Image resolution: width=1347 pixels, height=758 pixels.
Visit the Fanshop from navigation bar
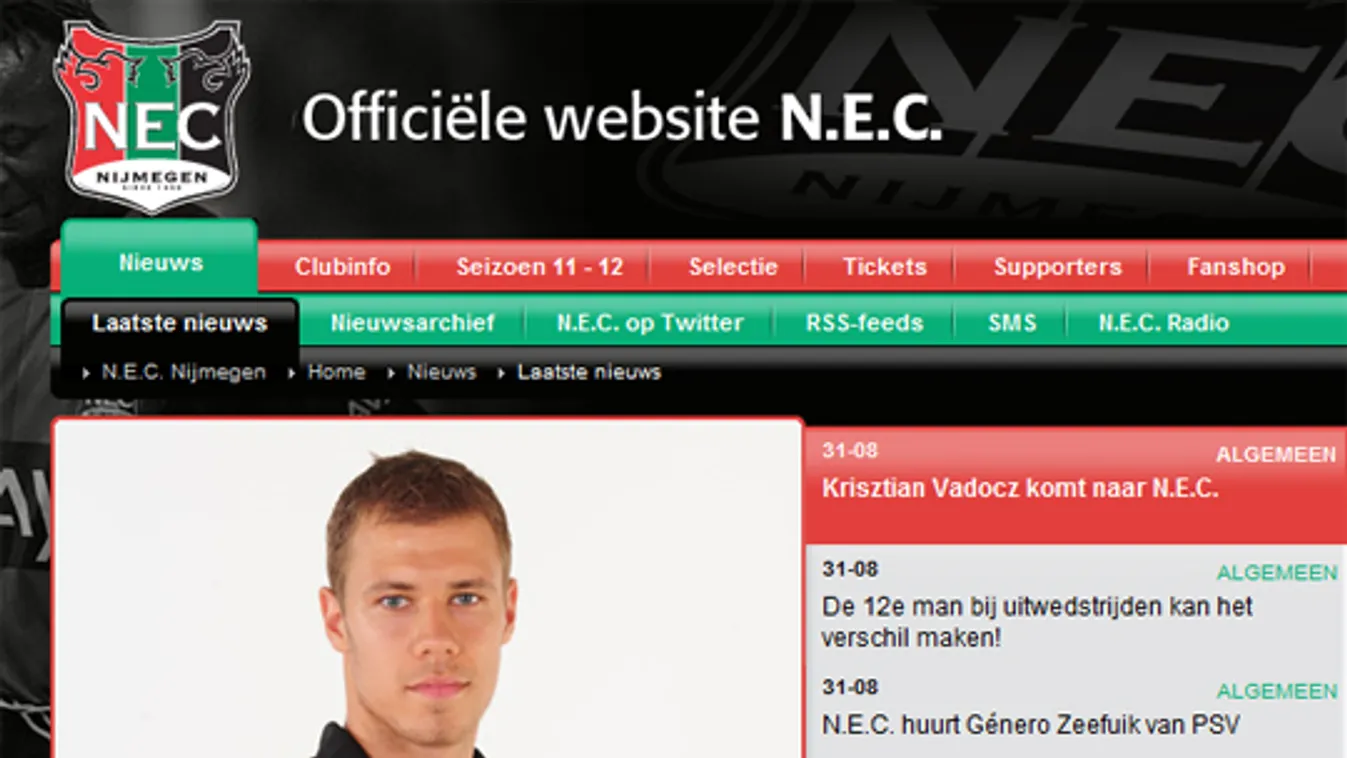[1235, 267]
